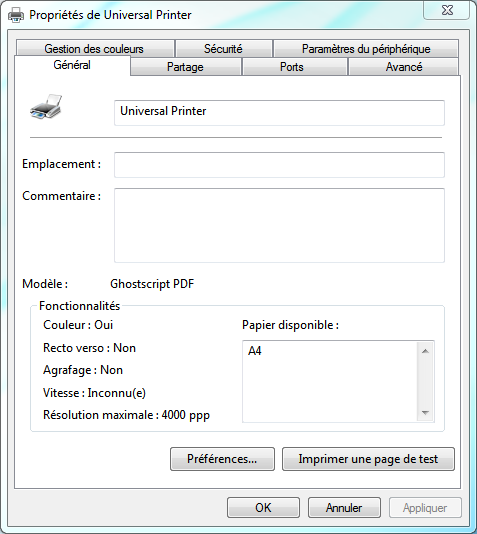477x534 pixels.
Task: Click the Recto verso : Non text
Action: click(90, 348)
